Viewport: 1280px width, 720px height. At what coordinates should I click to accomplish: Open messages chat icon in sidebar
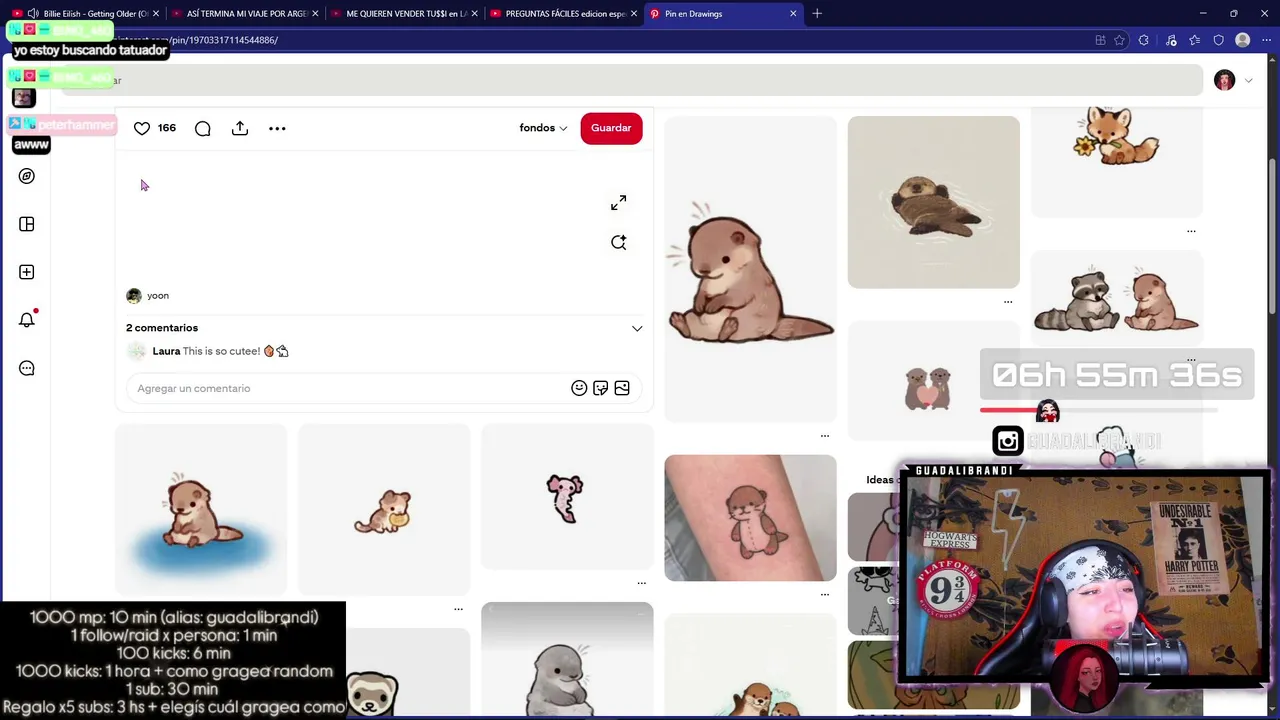pyautogui.click(x=27, y=368)
